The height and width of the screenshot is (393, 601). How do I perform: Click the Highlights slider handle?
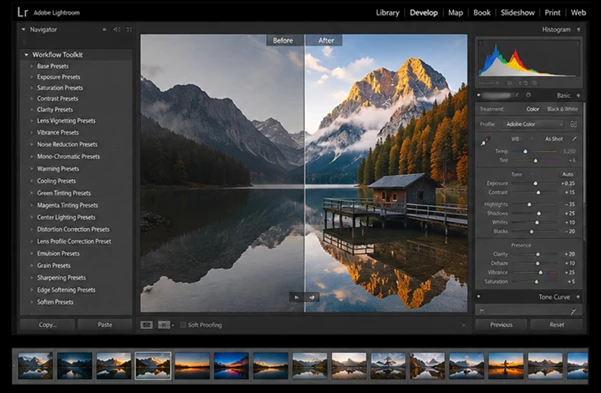529,204
